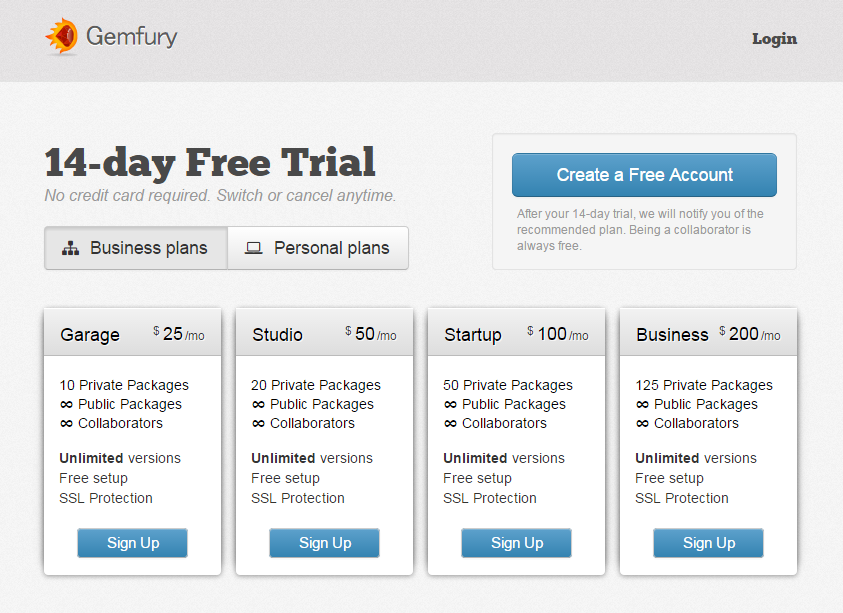843x613 pixels.
Task: Click the org-chart icon in Business plans
Action: (70, 248)
